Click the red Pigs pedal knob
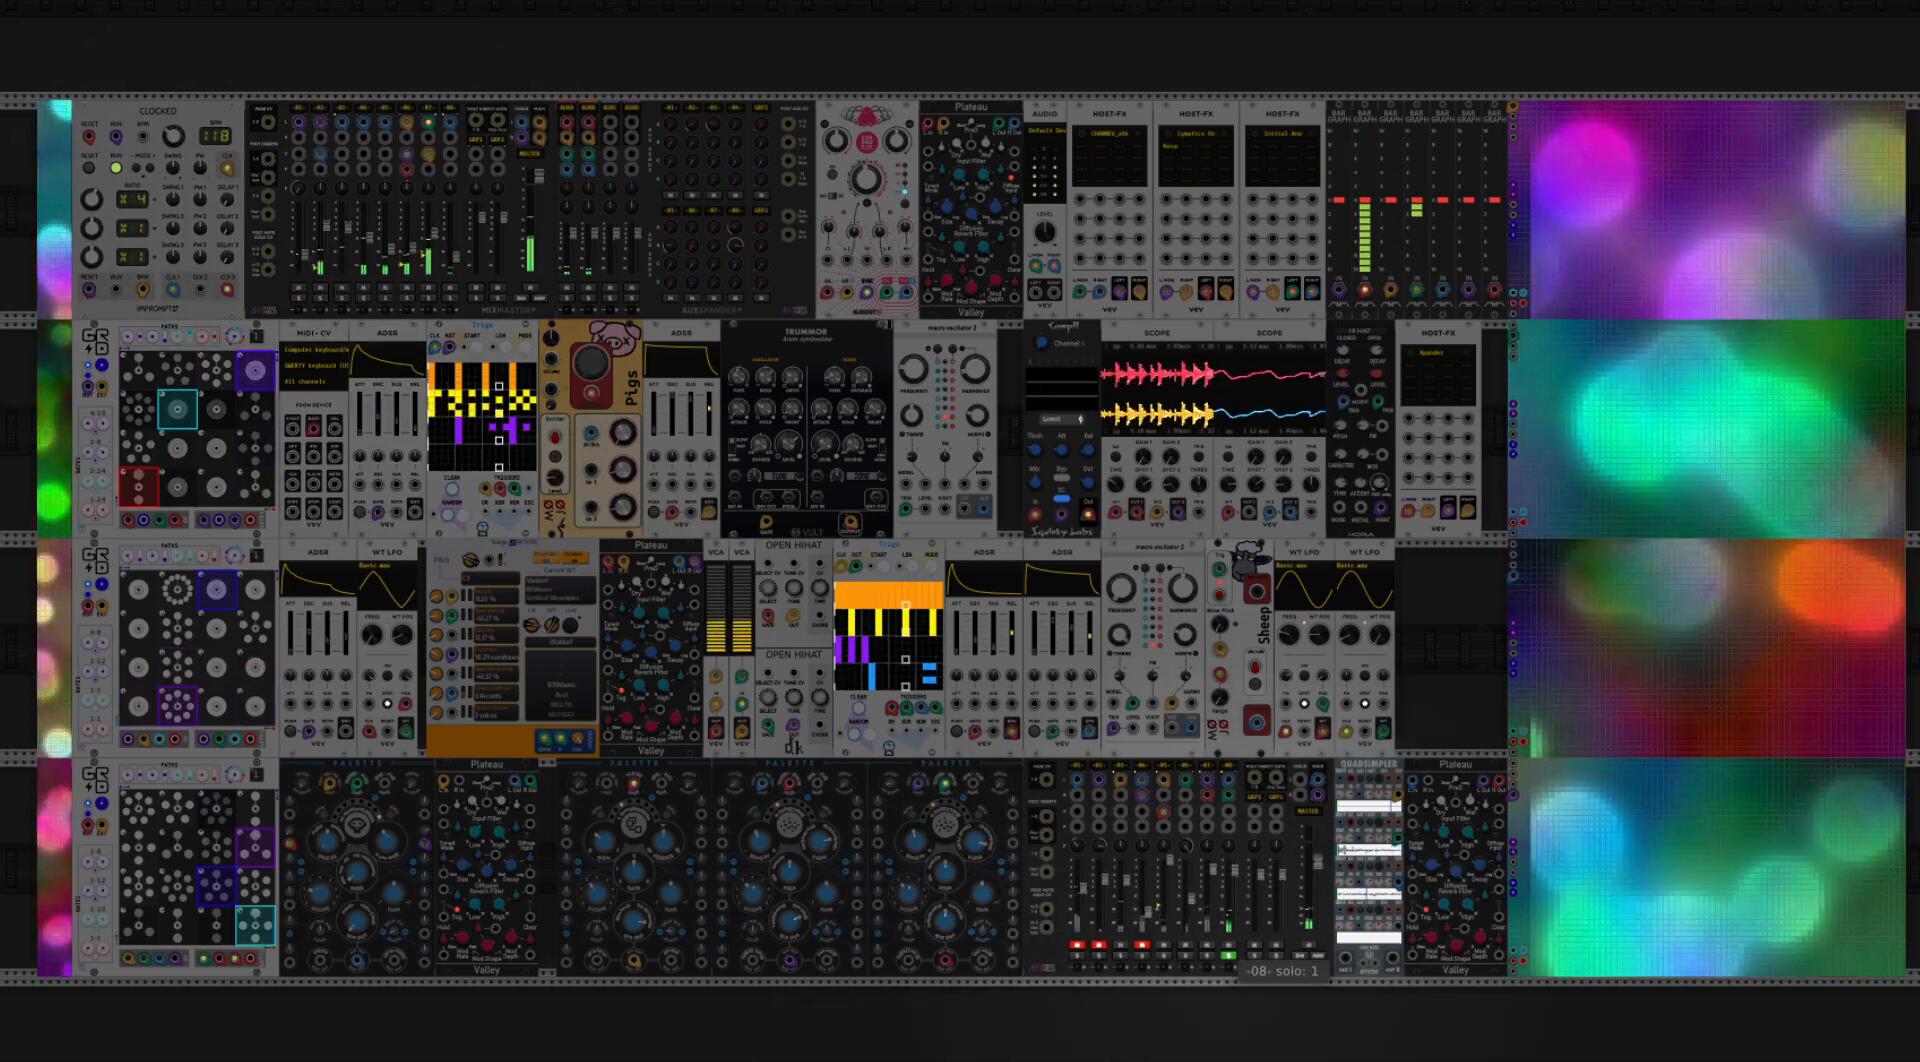The height and width of the screenshot is (1062, 1920). [x=591, y=364]
